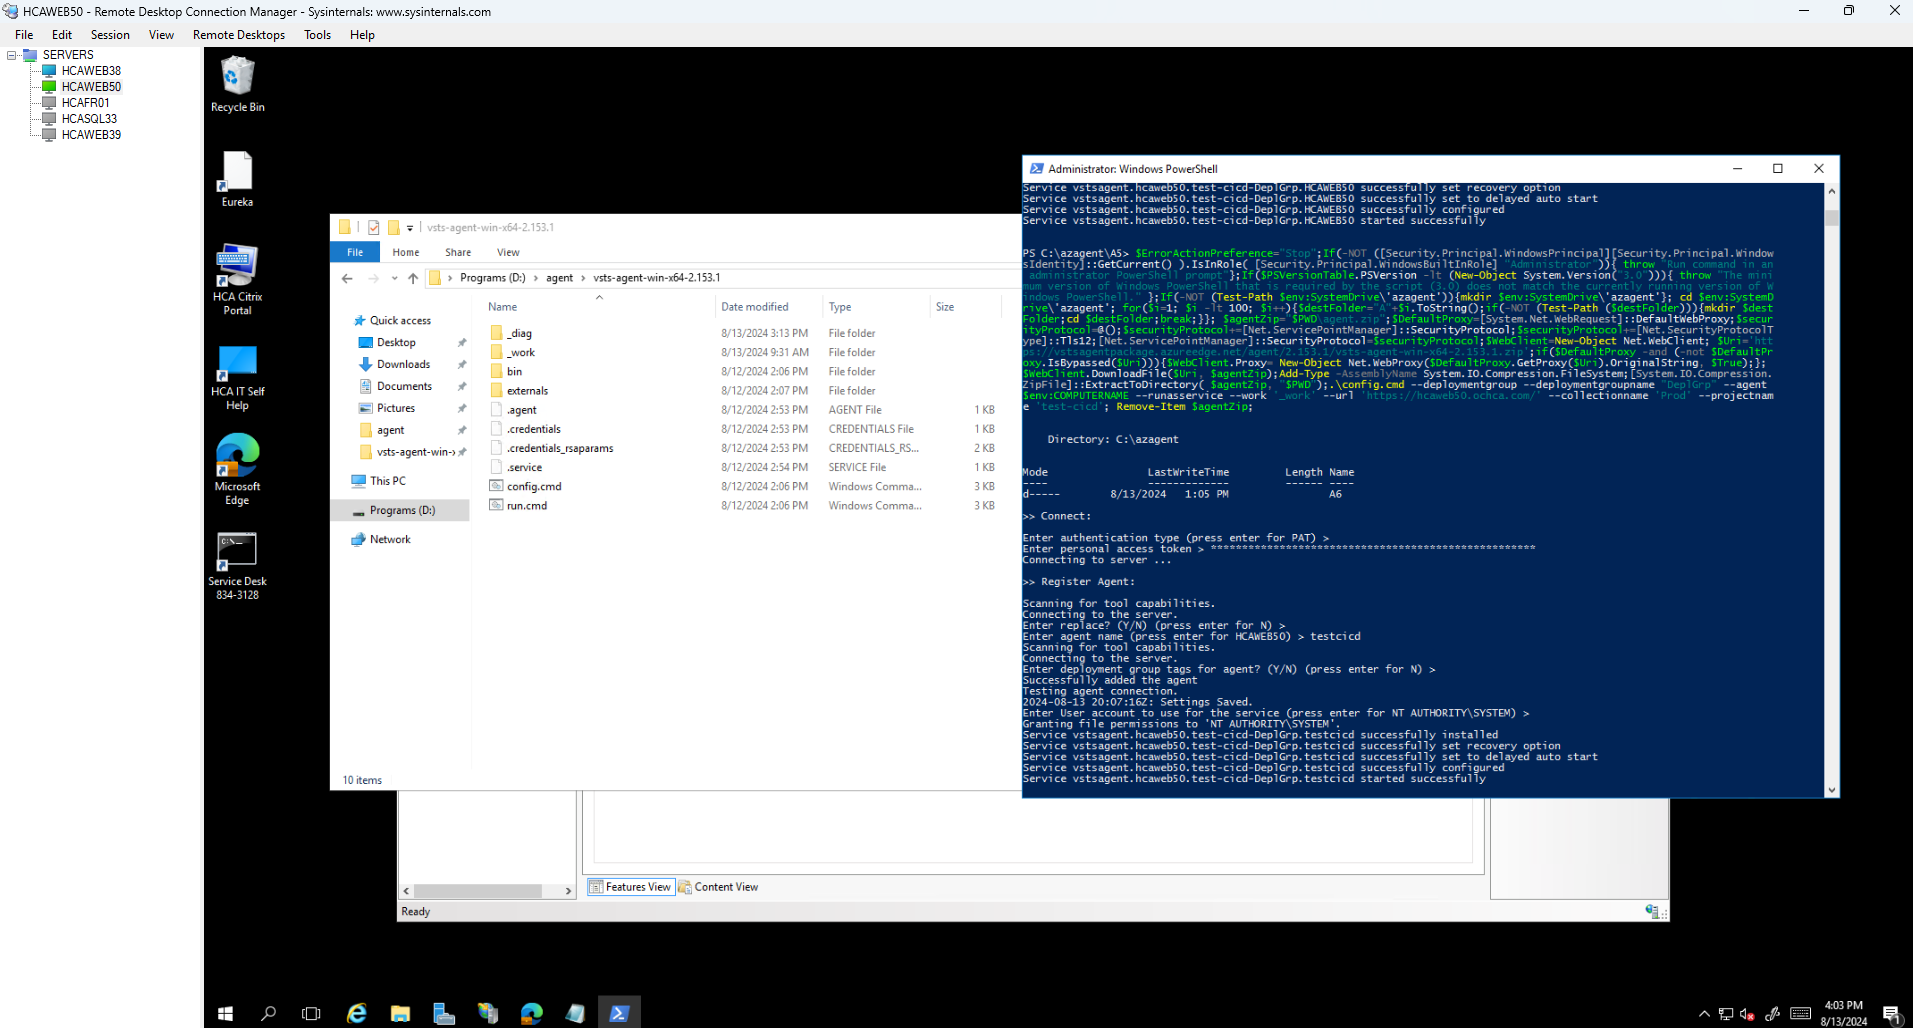Click the muted volume tray icon
The width and height of the screenshot is (1913, 1028).
point(1747,1014)
